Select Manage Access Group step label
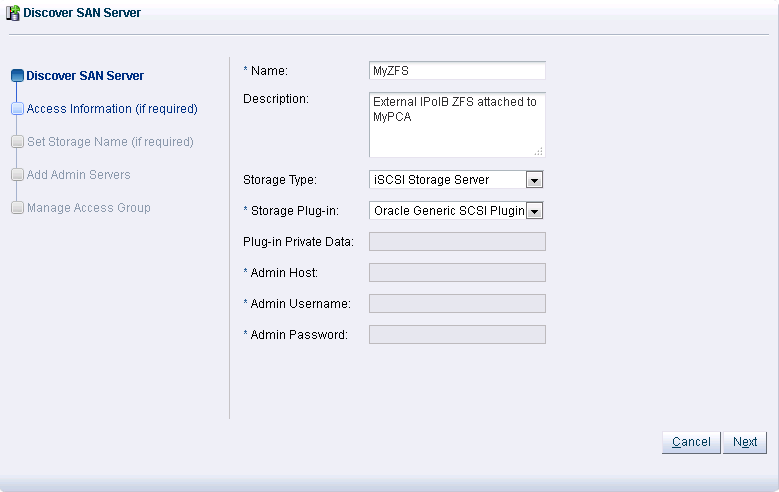The width and height of the screenshot is (779, 492). click(88, 208)
